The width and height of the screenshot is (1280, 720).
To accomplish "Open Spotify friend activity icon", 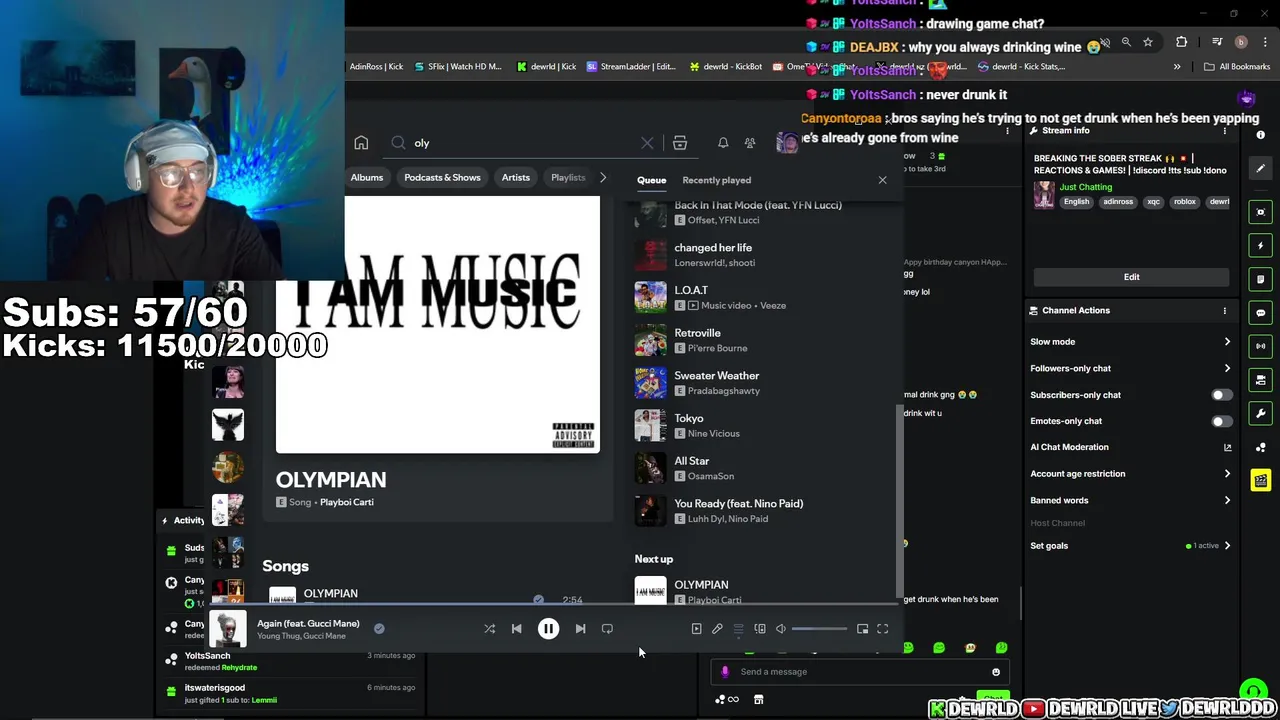I will [750, 143].
